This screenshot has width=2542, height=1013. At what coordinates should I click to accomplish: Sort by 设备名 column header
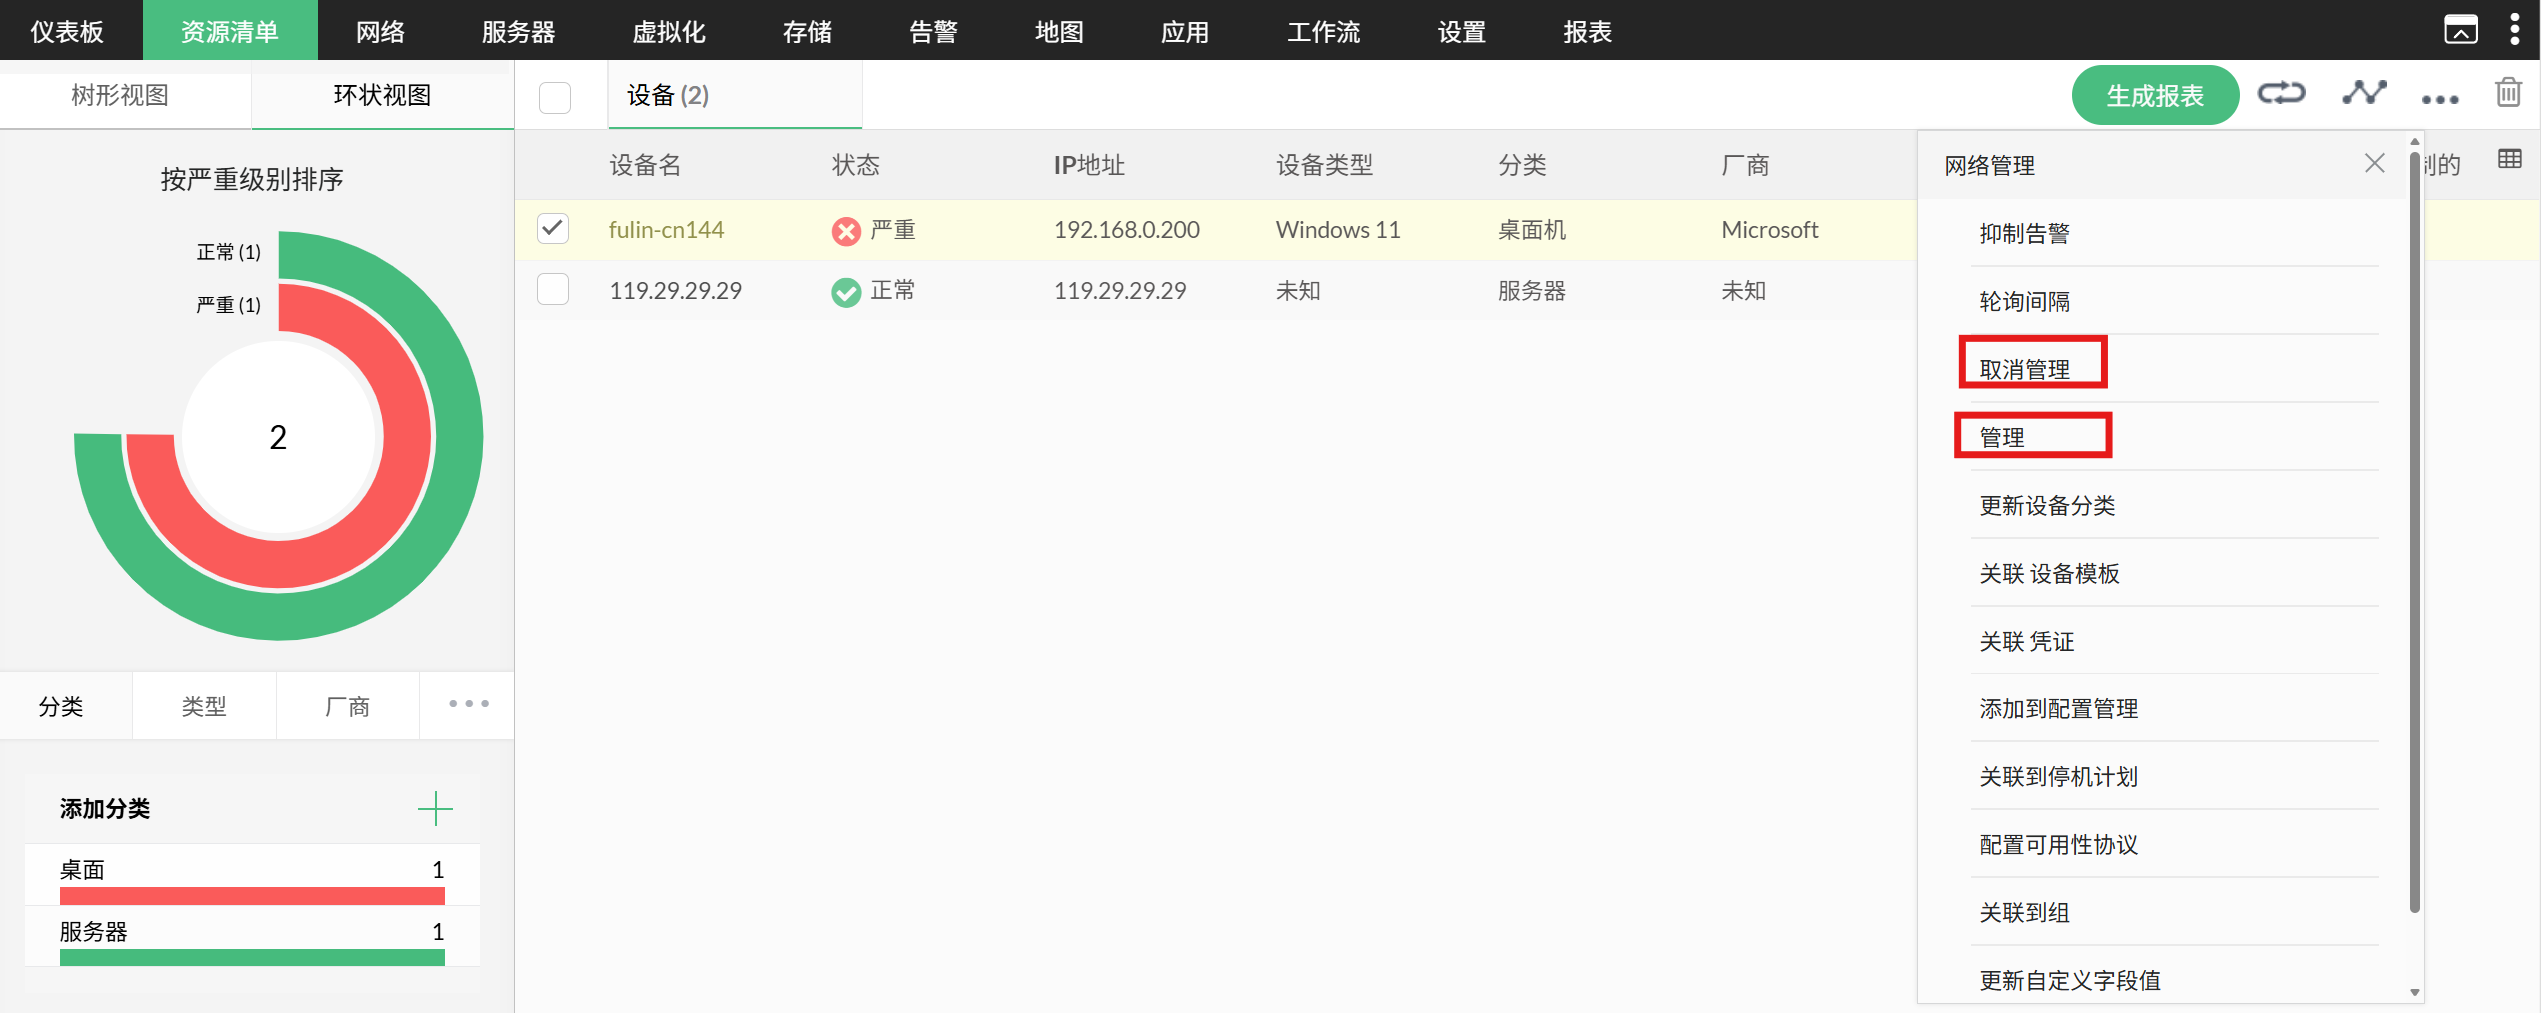point(645,165)
